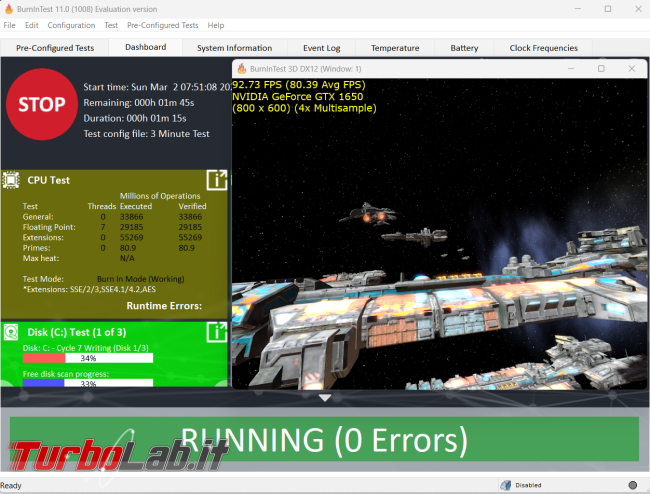
Task: Click the Extensions row label in CPU table
Action: [43, 237]
